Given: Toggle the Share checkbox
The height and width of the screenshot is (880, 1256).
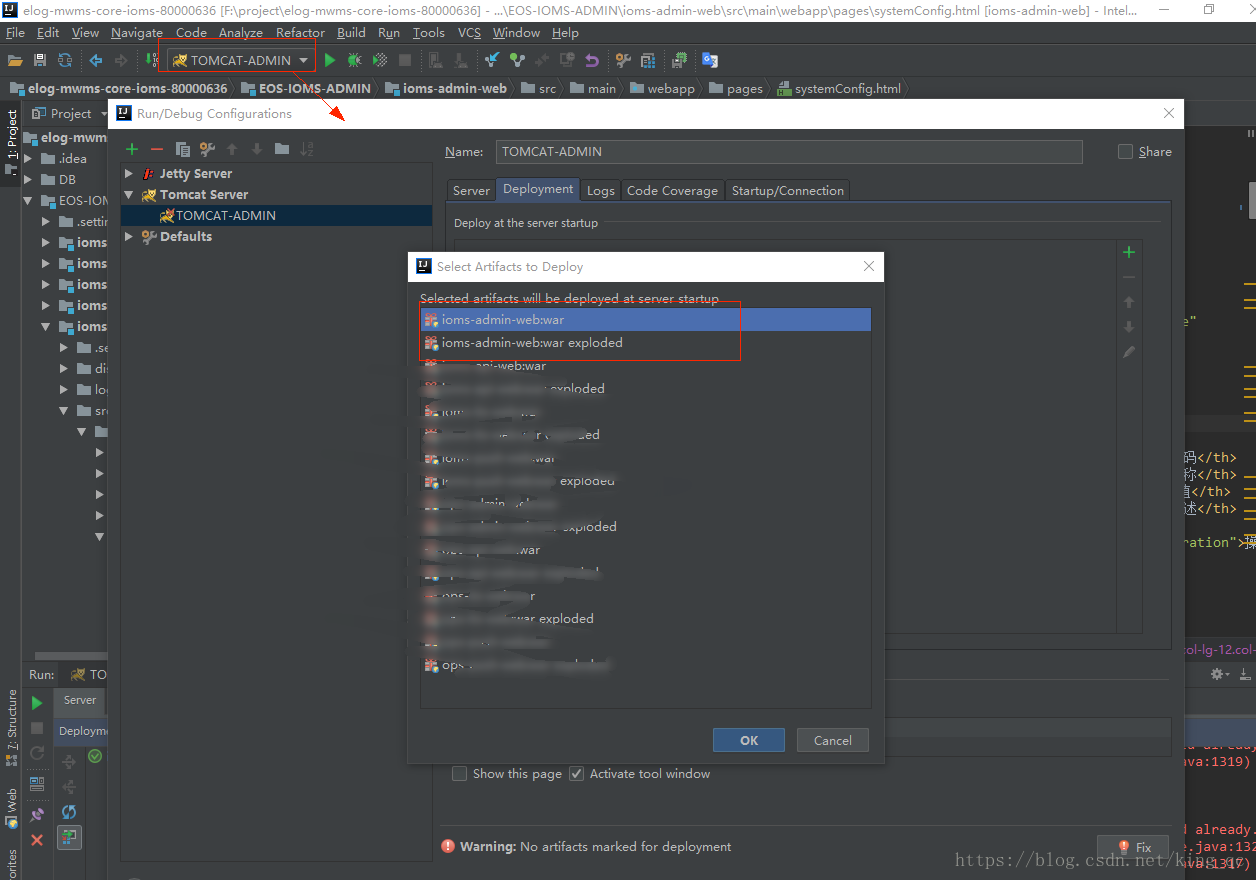Looking at the screenshot, I should click(x=1126, y=152).
